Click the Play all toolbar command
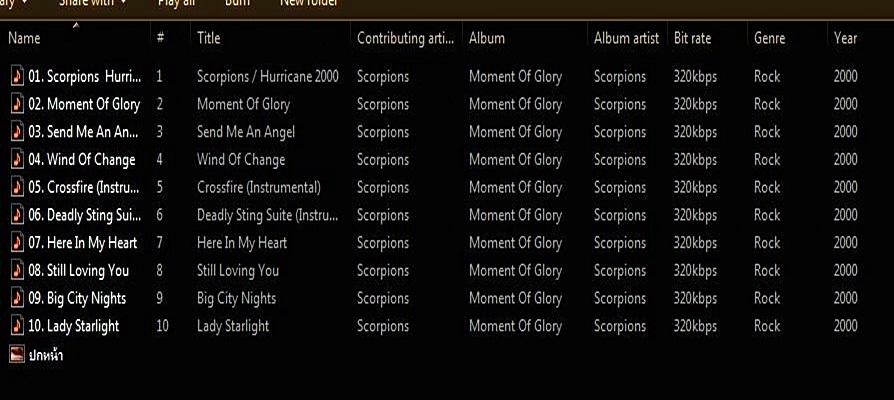This screenshot has height=400, width=894. (x=176, y=3)
